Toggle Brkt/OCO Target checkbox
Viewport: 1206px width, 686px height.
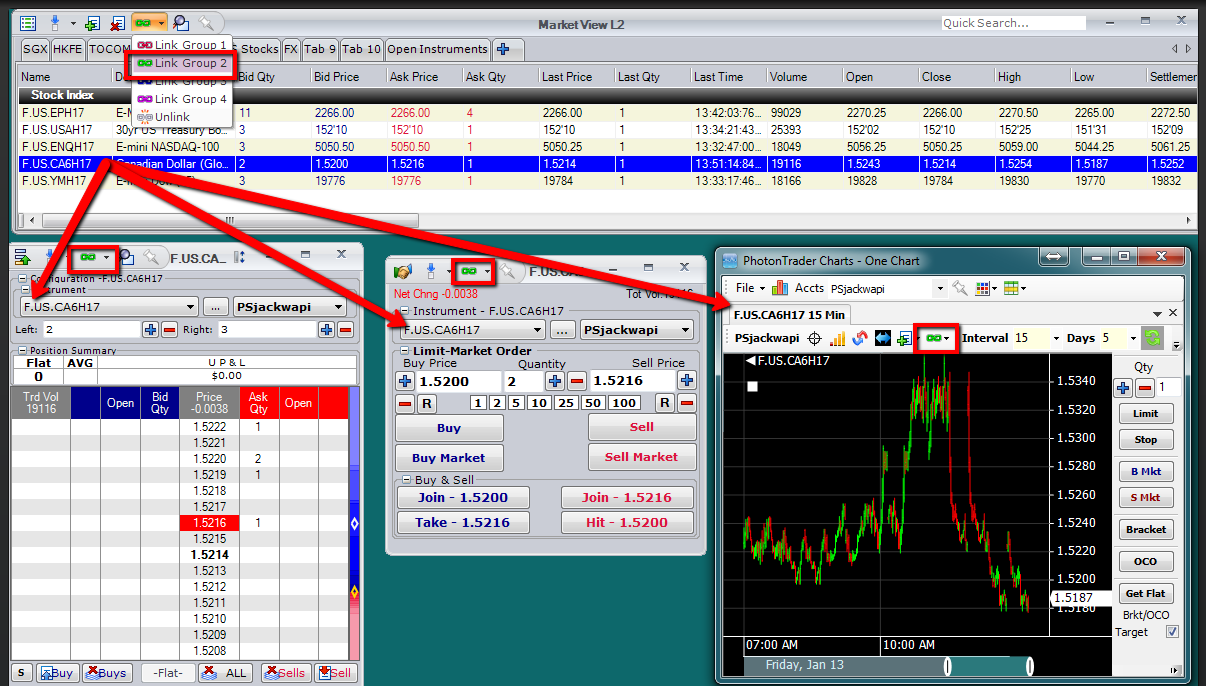1172,632
